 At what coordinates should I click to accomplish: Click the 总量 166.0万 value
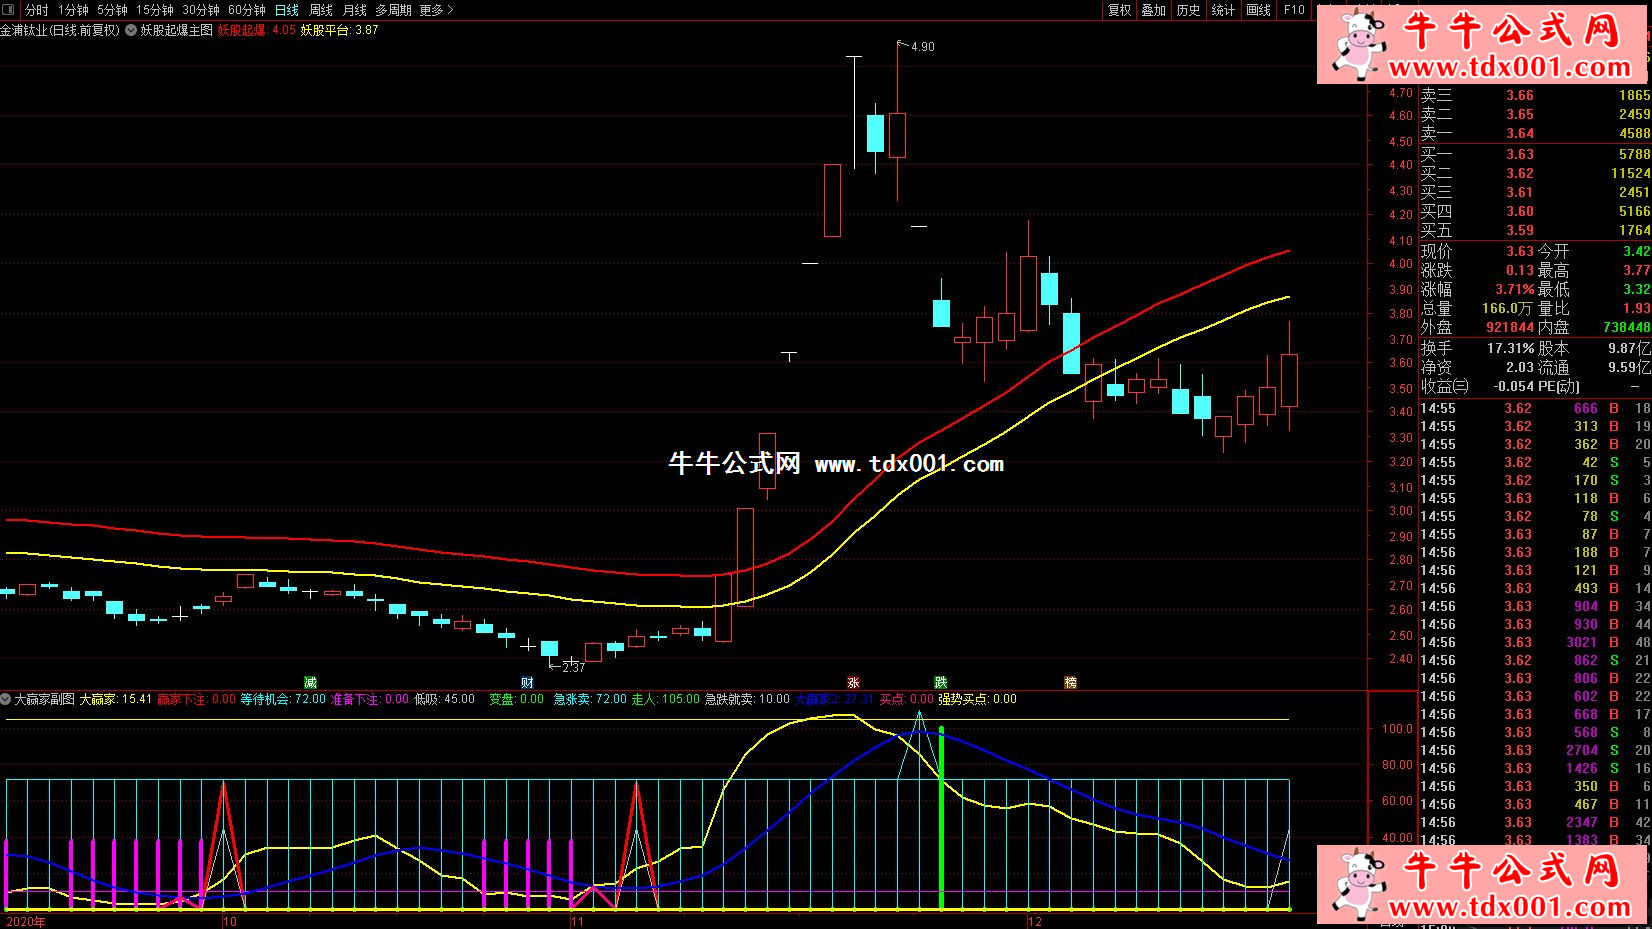1507,308
